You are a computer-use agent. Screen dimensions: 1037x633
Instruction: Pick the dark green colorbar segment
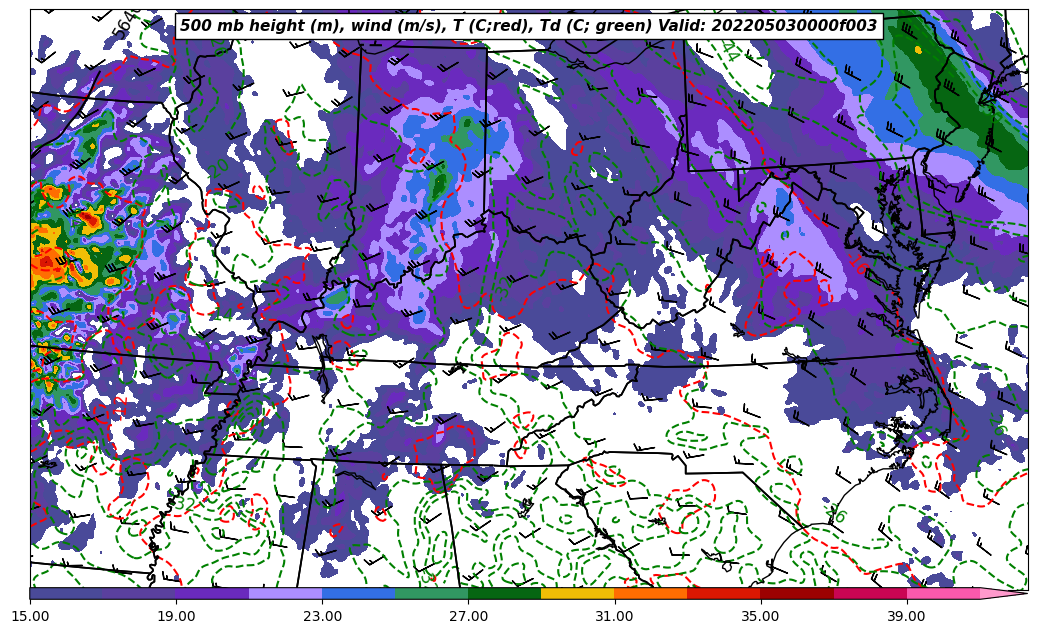click(504, 594)
